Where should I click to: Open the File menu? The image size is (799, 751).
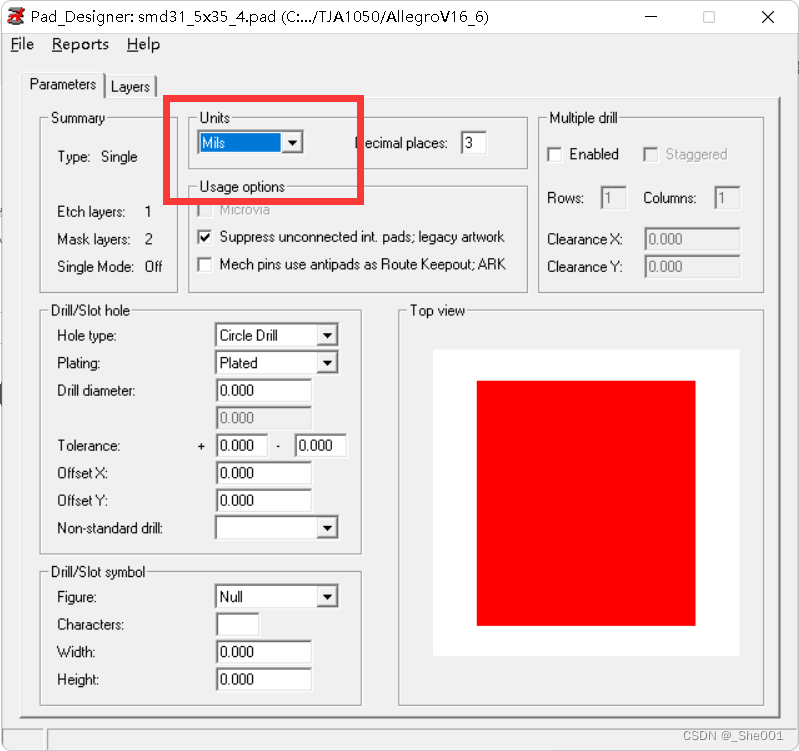(22, 45)
